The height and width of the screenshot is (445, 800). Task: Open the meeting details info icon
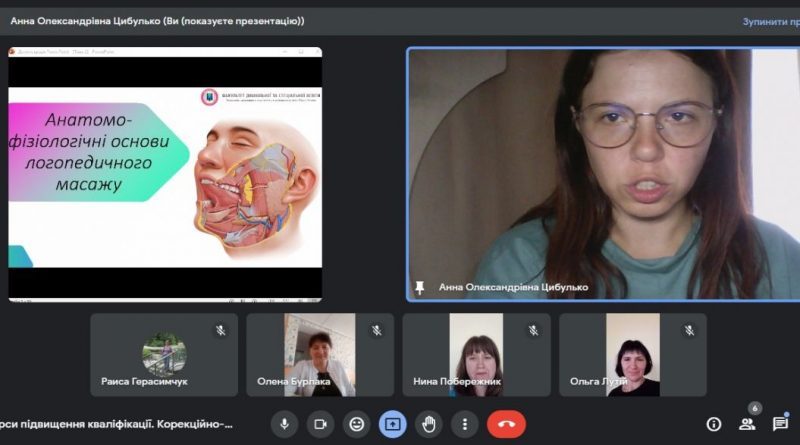(713, 424)
